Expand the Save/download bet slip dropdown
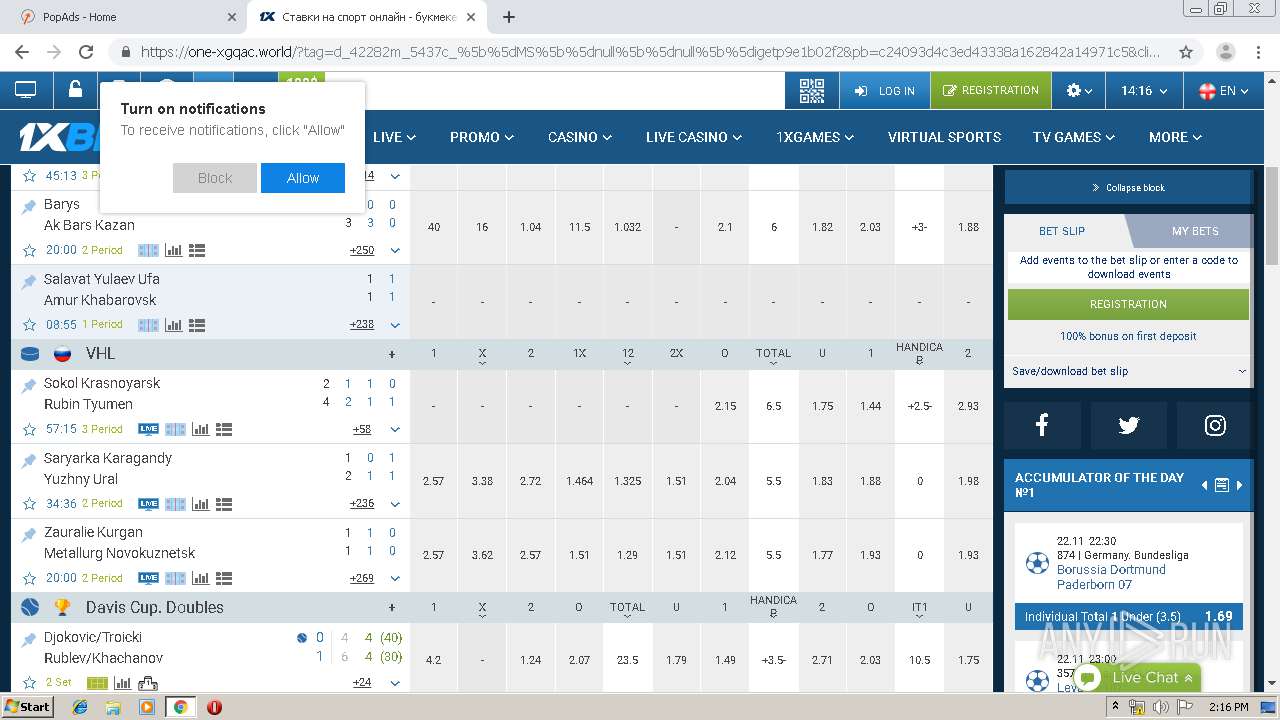The width and height of the screenshot is (1280, 720). (1128, 371)
